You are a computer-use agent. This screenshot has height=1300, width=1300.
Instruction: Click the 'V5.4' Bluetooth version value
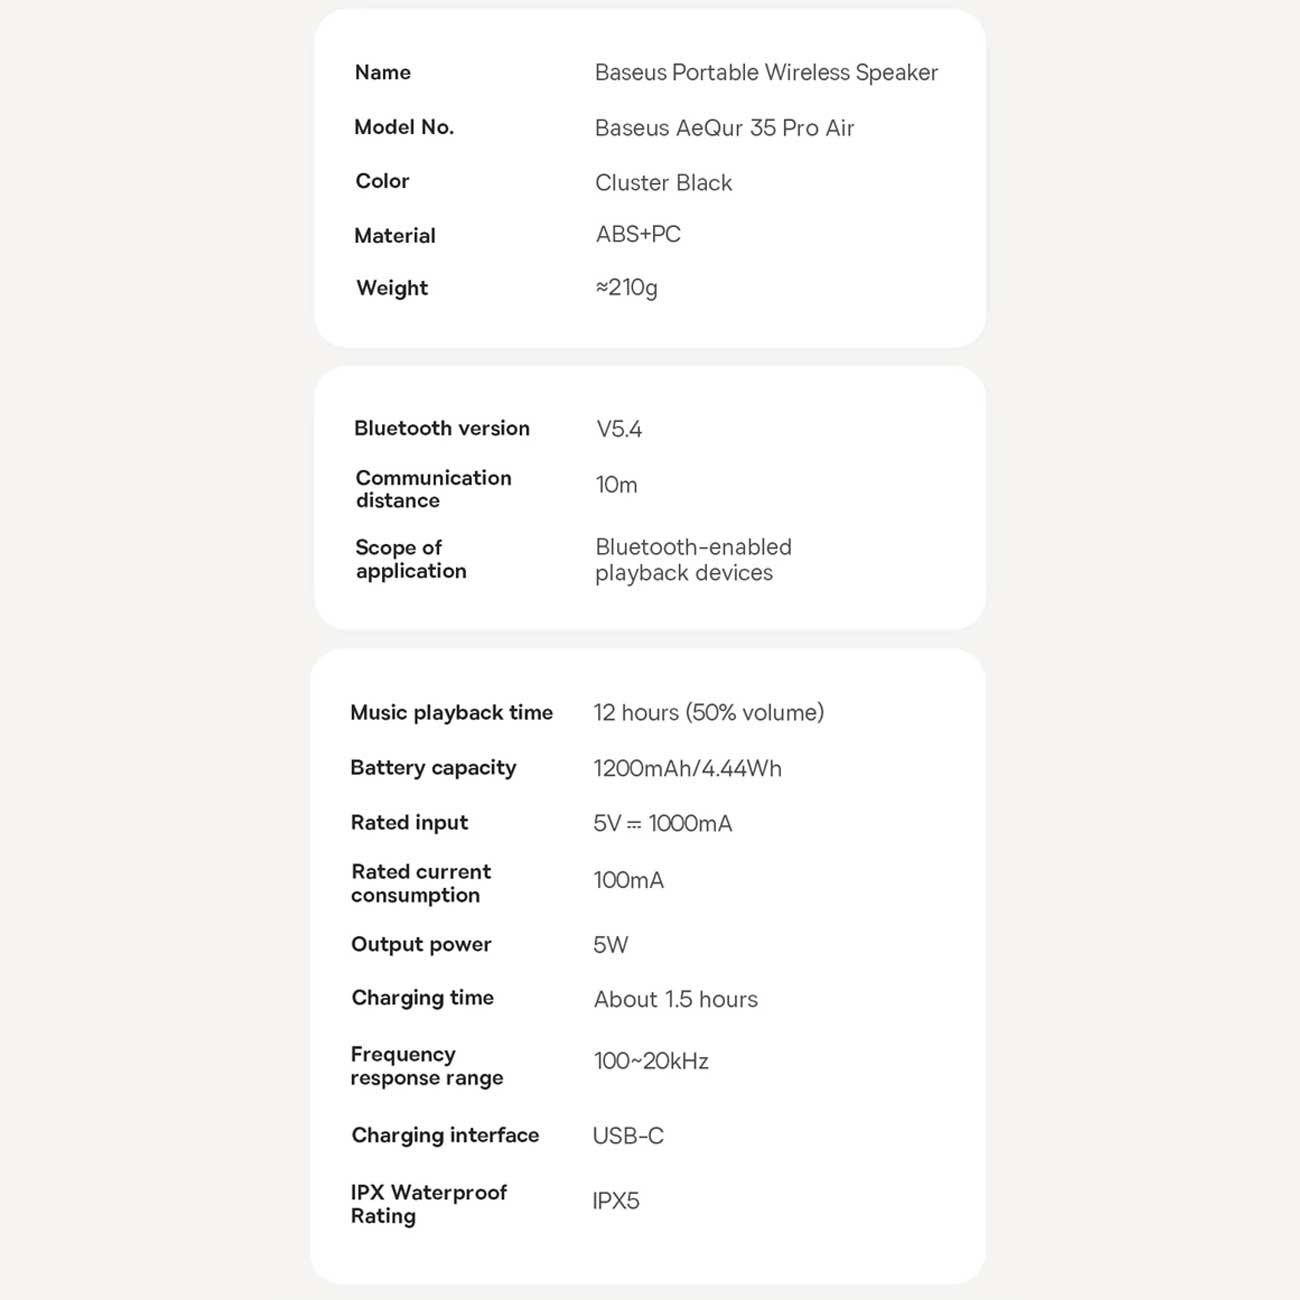tap(619, 430)
